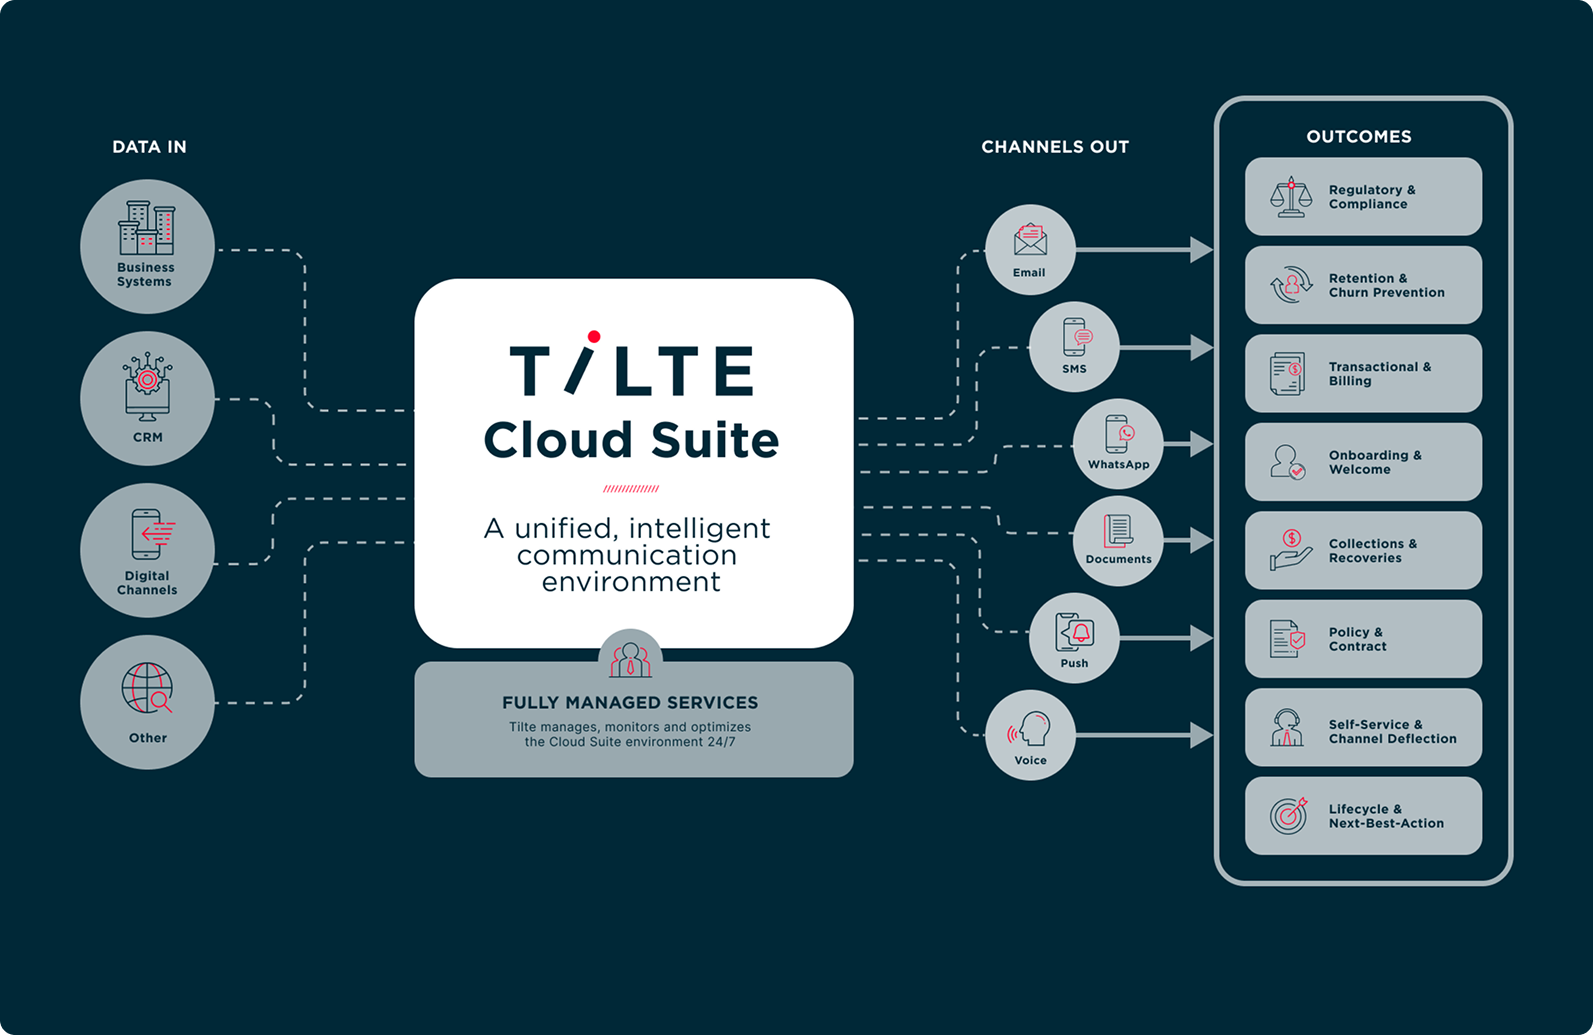Select the Voice speaking head icon
Screen dimensions: 1593x1035
1030,730
